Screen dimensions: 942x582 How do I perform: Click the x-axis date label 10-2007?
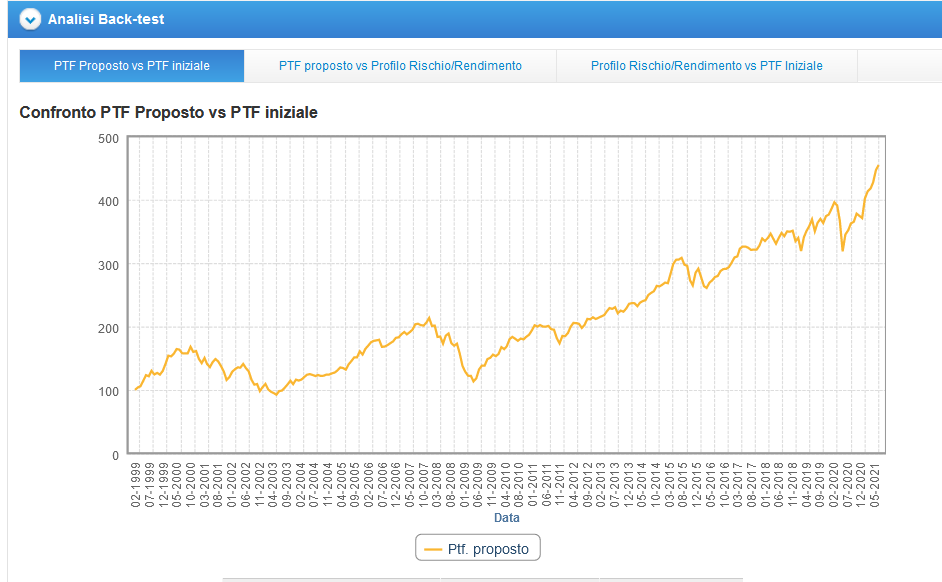424,485
